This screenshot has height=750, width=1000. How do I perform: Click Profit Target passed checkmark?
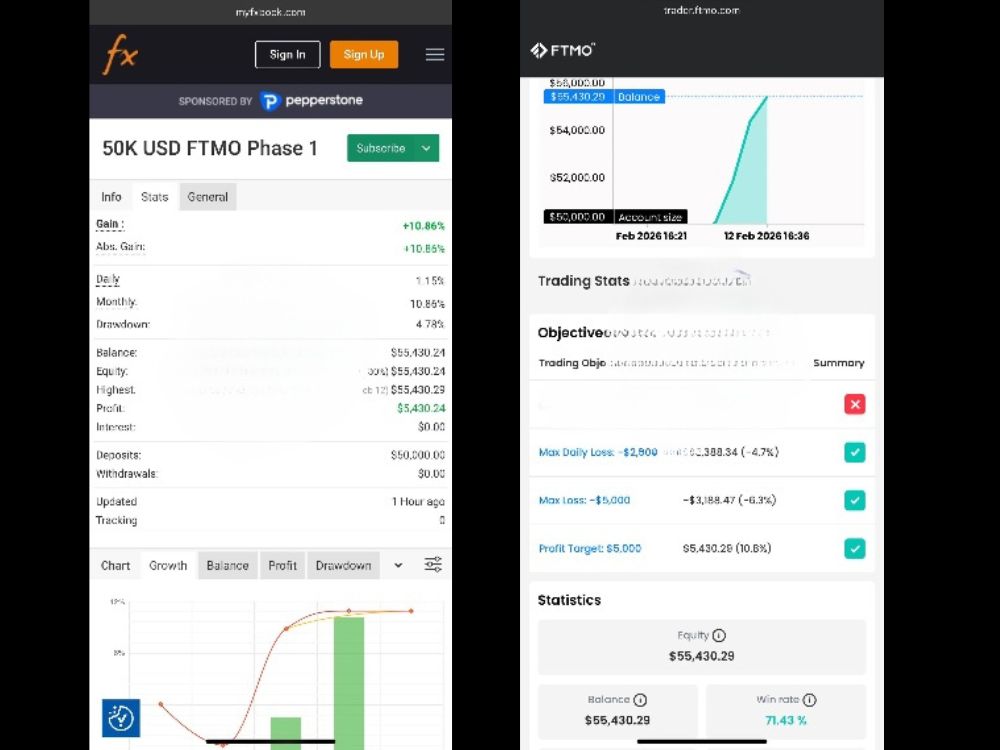(x=855, y=548)
